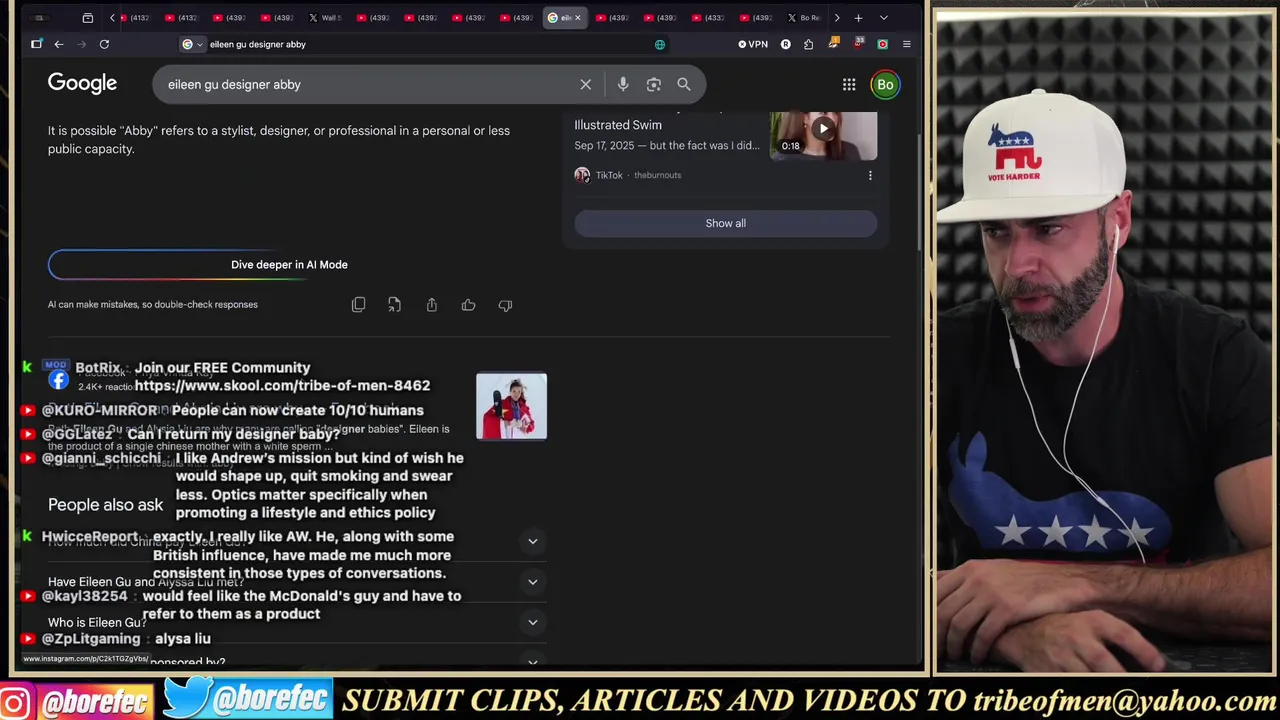
Task: Toggle the browser sidebar panel icon
Action: click(x=37, y=44)
